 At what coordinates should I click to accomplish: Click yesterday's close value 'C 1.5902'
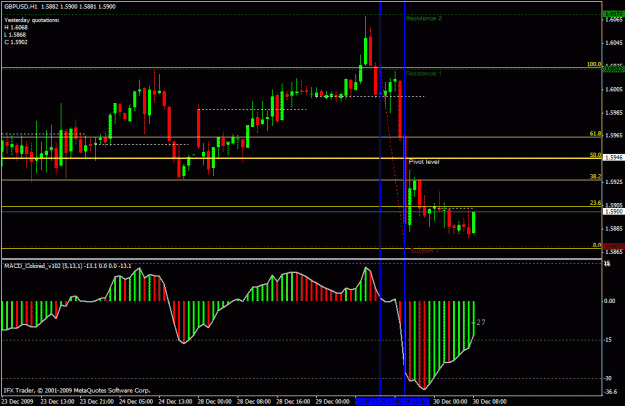[16, 42]
